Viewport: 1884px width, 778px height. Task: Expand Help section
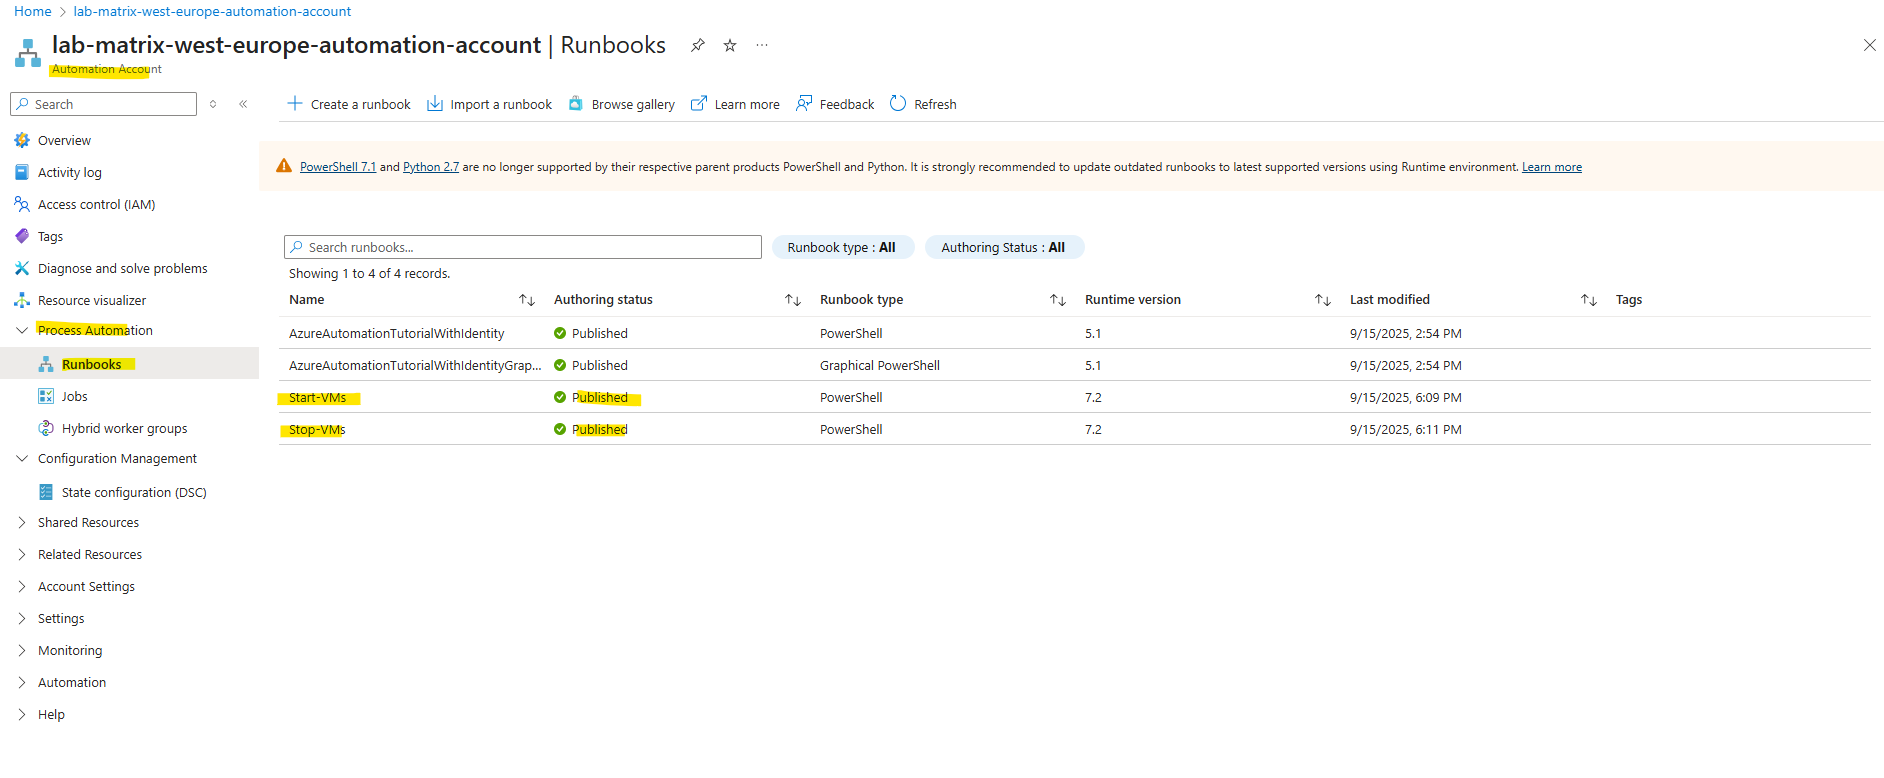(22, 715)
